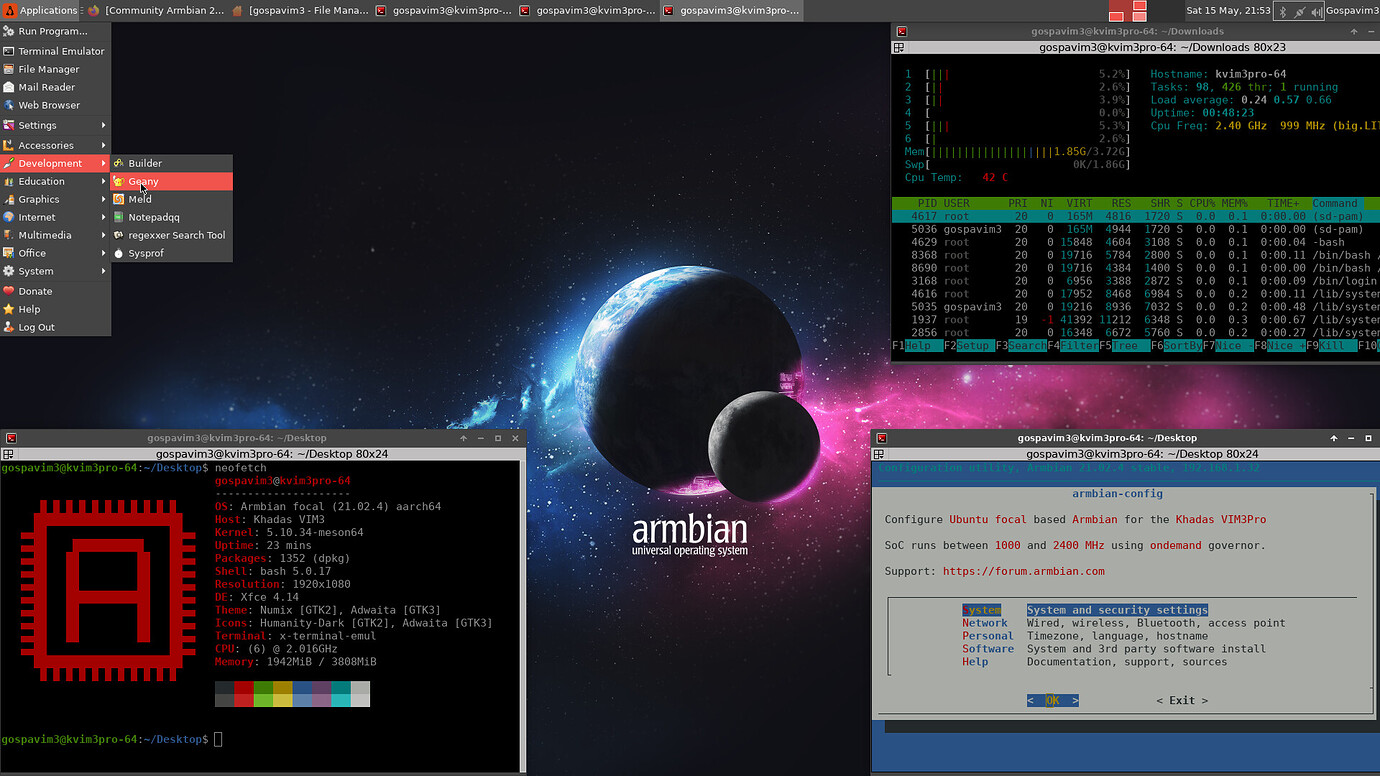Screen dimensions: 1380x776
Task: Toggle F5 Tree view in htop
Action: pos(1124,345)
